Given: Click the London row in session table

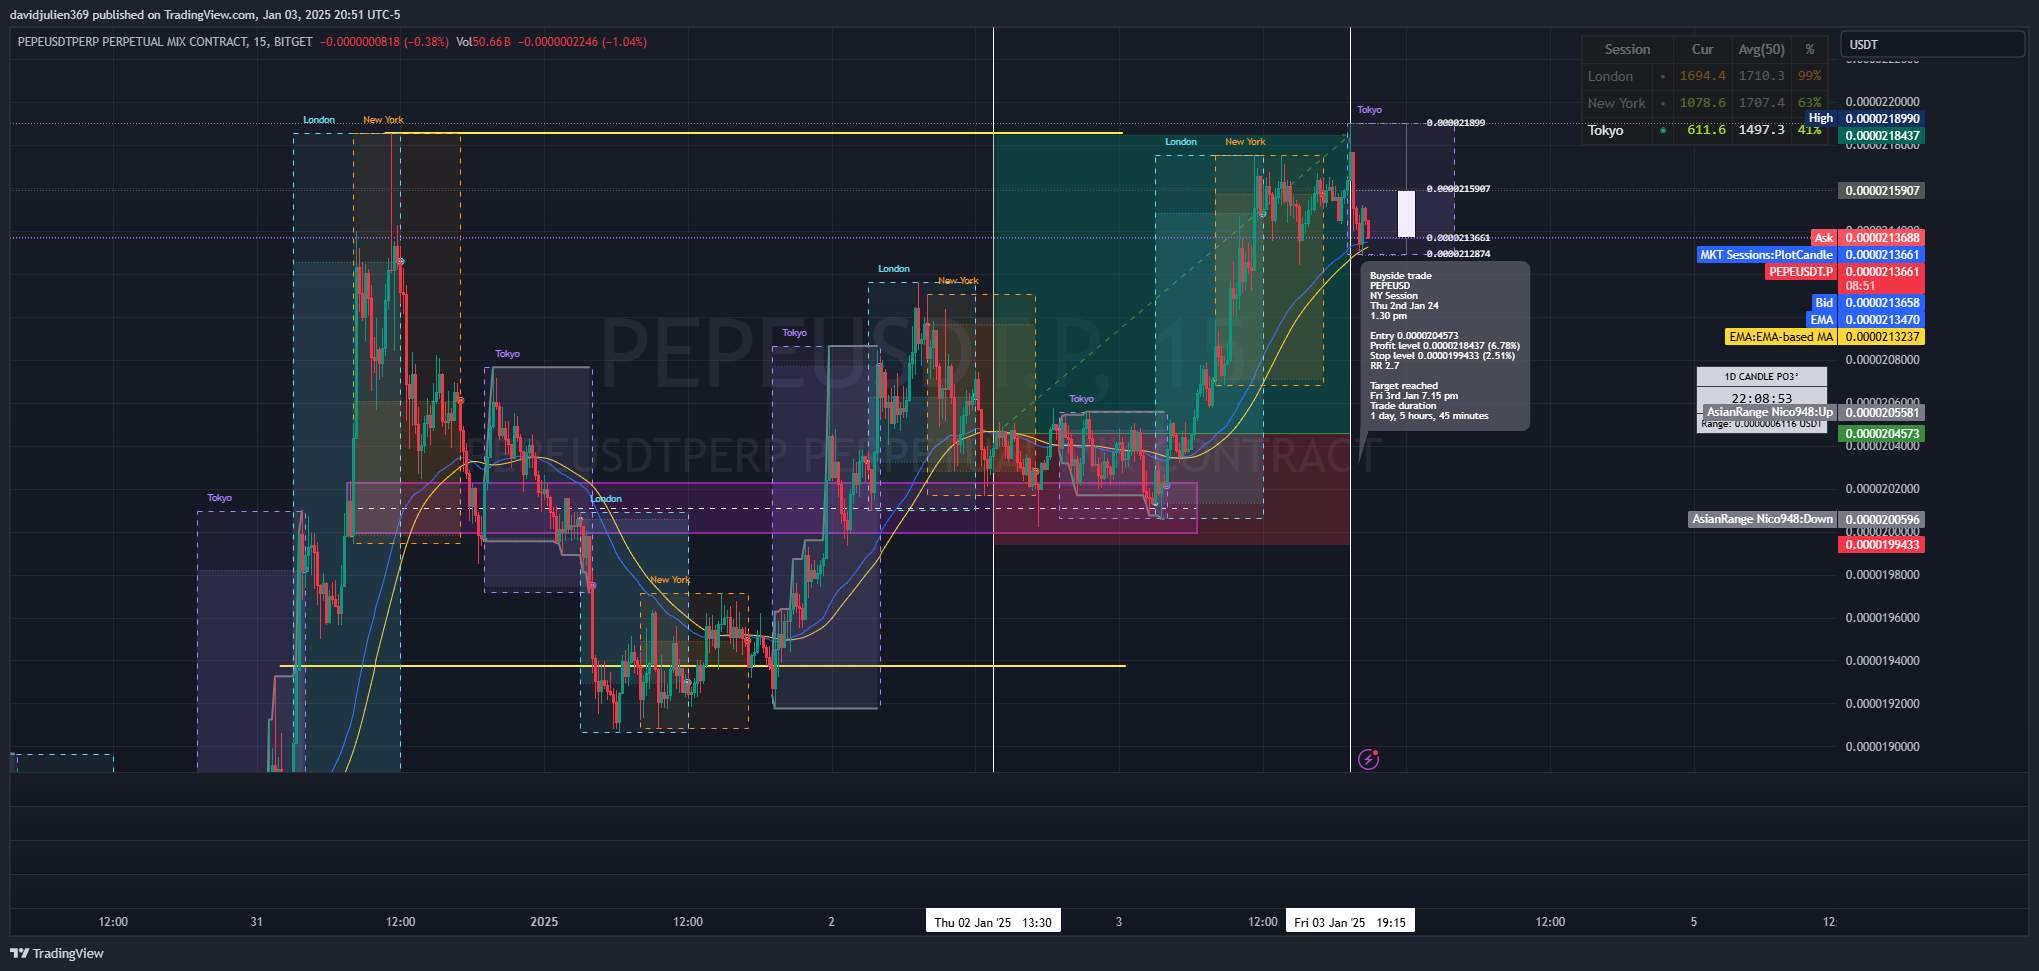Looking at the screenshot, I should (1704, 76).
